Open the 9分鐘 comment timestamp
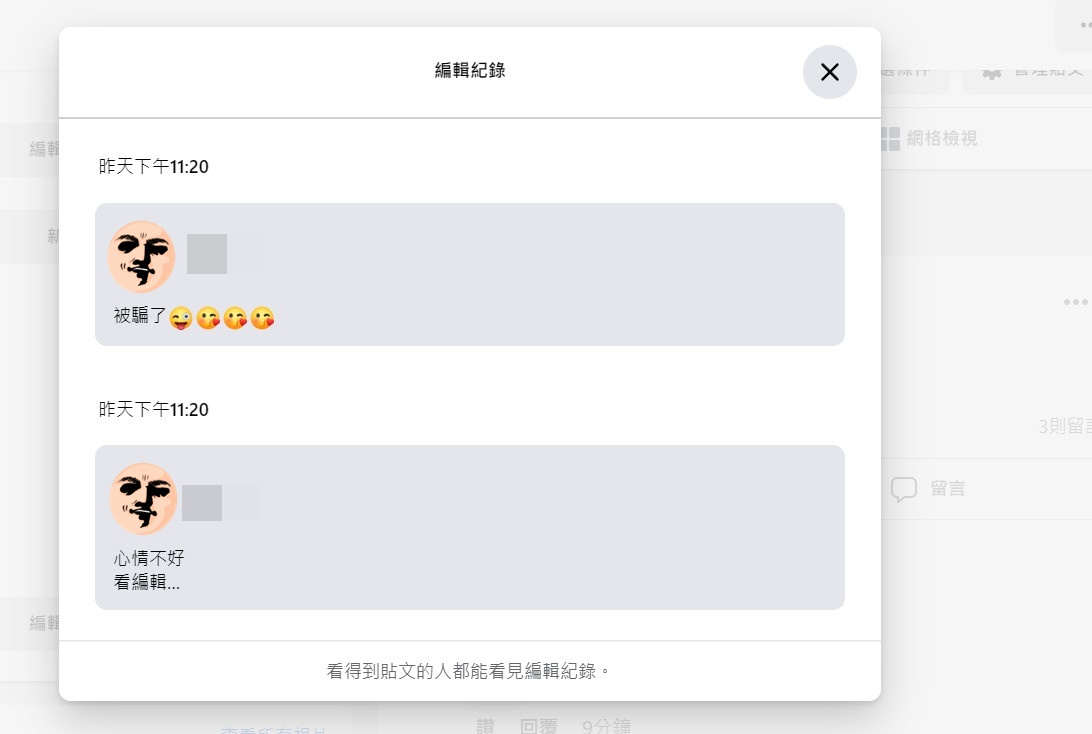Screen dimensions: 1092x734 click(x=606, y=726)
